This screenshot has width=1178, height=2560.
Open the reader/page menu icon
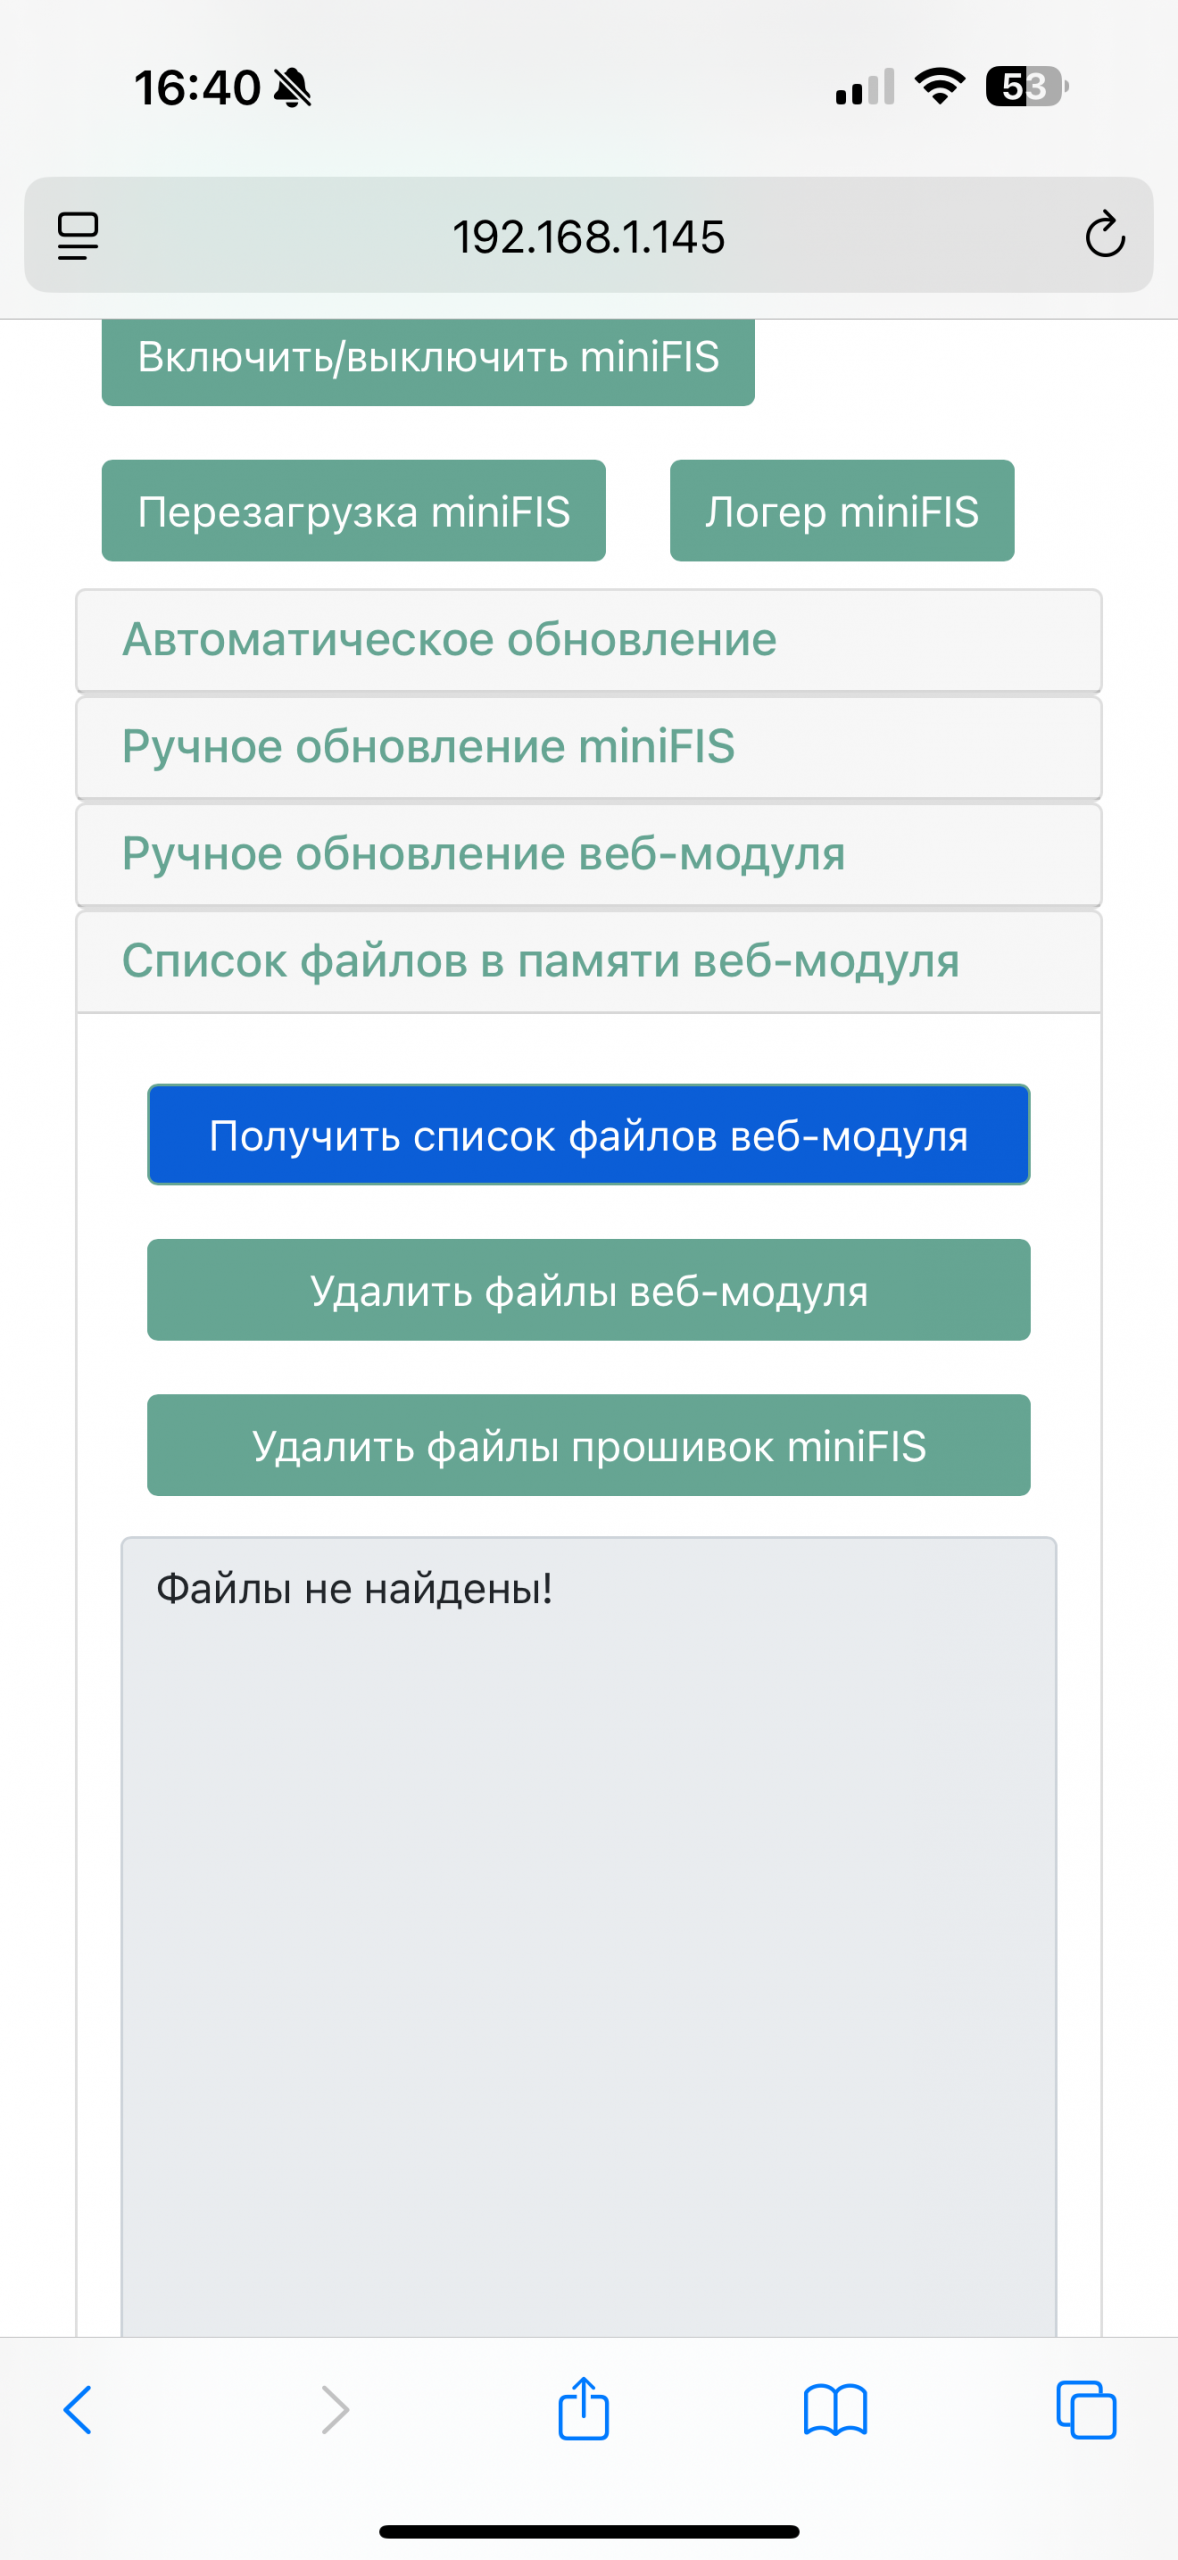coord(78,236)
